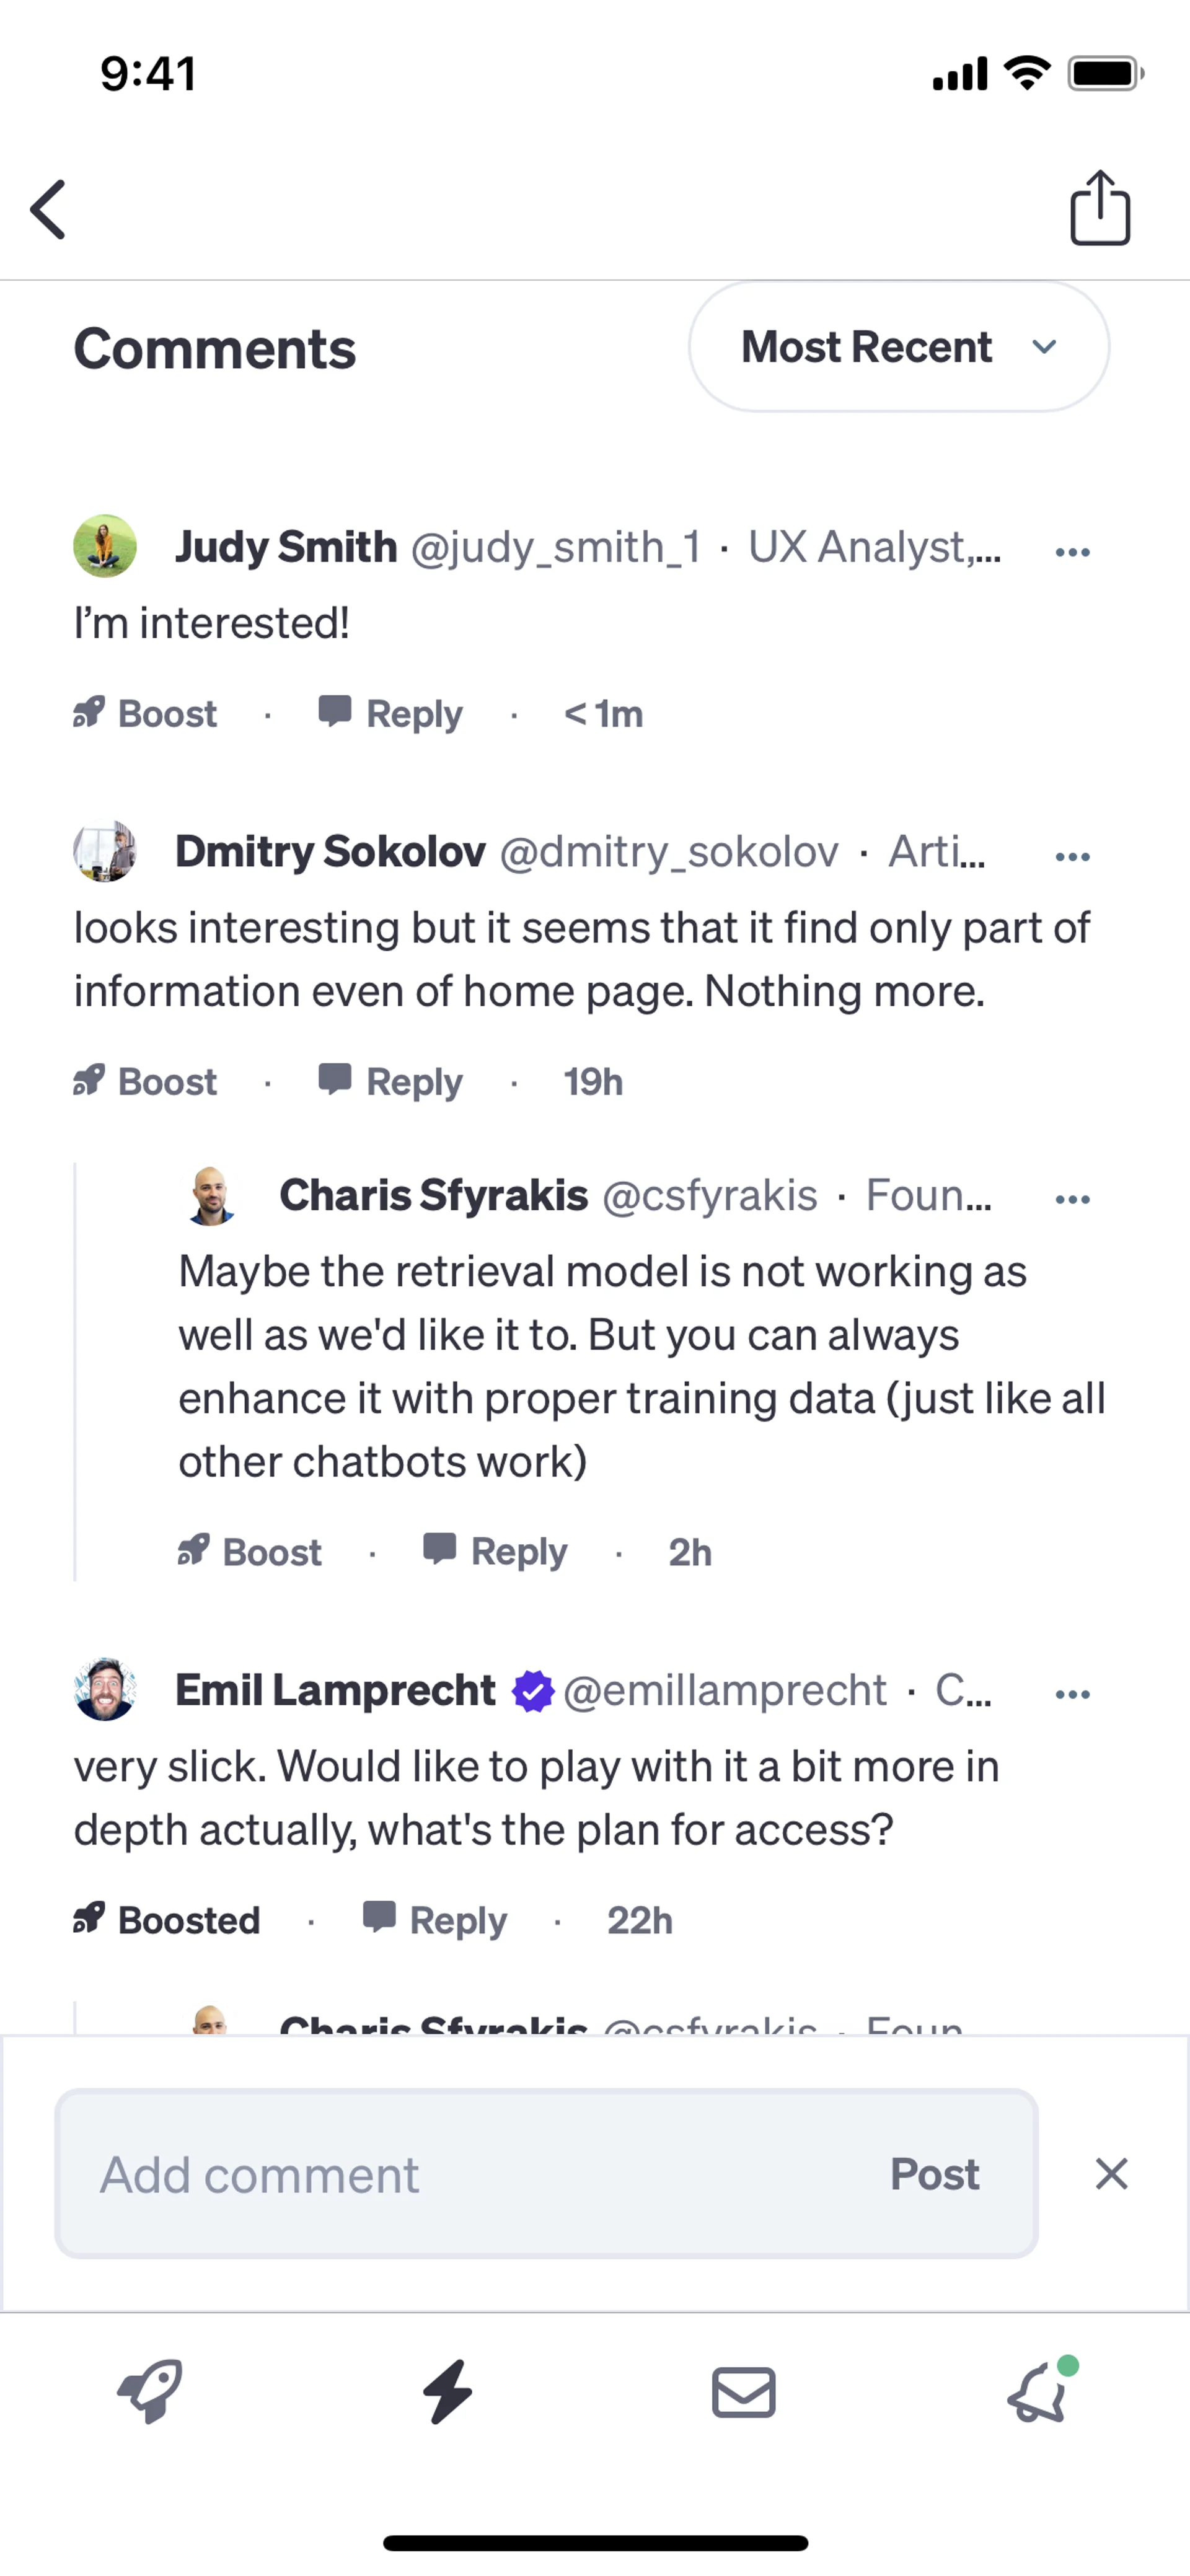Open the share sheet icon
Image resolution: width=1190 pixels, height=2576 pixels.
1100,208
